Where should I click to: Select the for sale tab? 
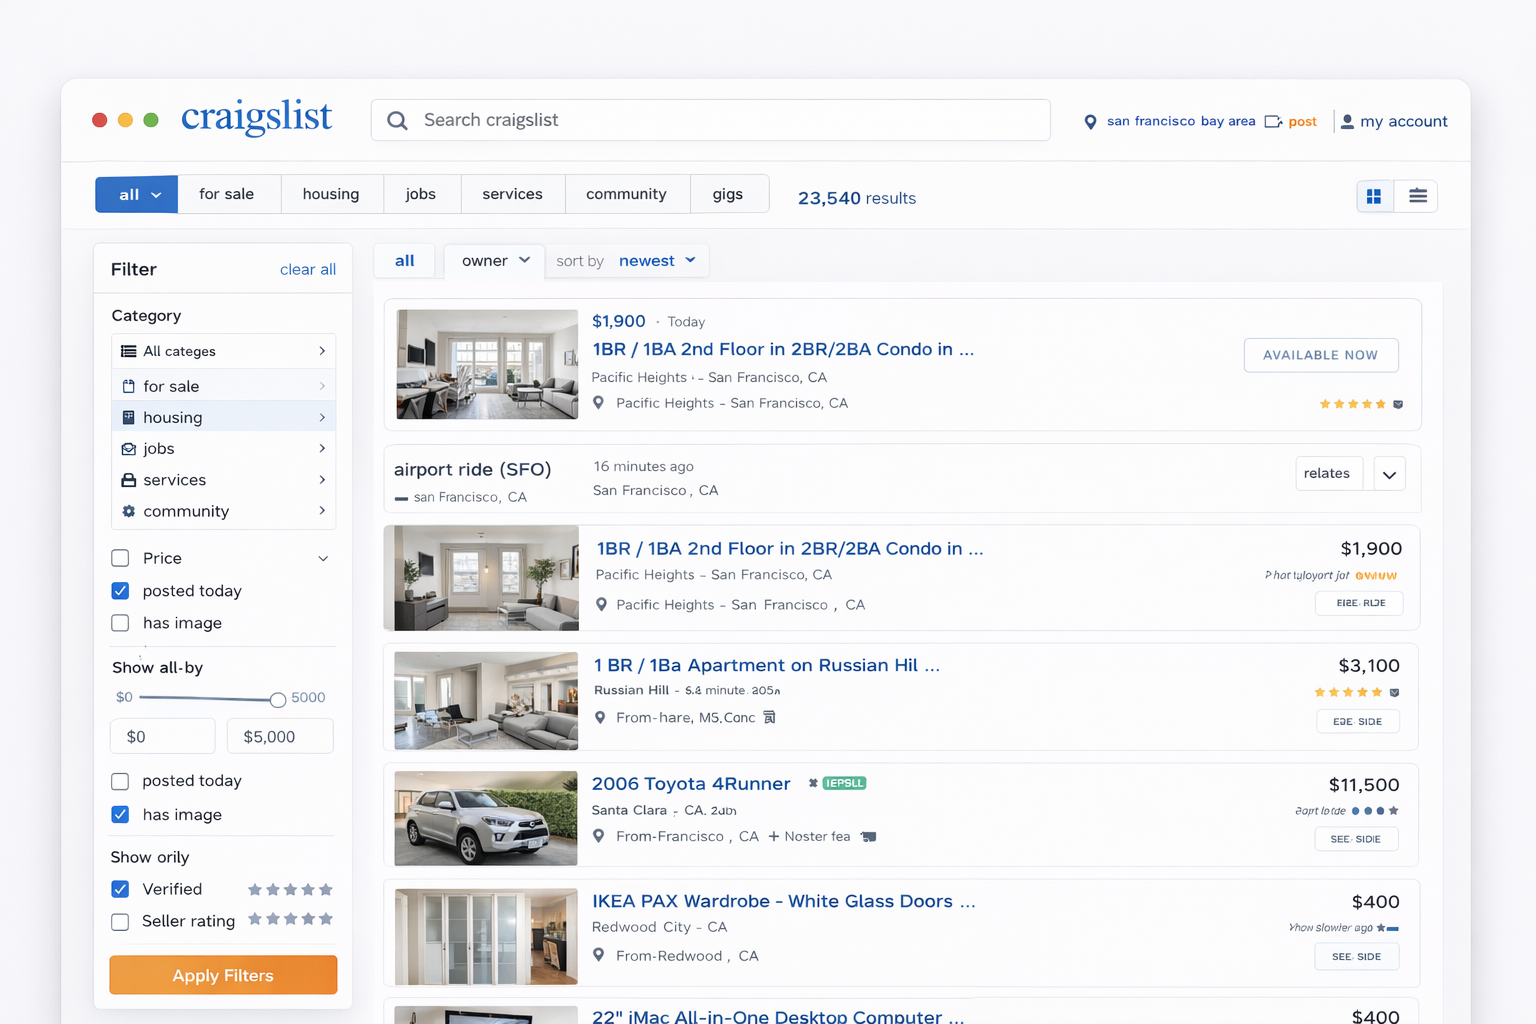tap(227, 194)
